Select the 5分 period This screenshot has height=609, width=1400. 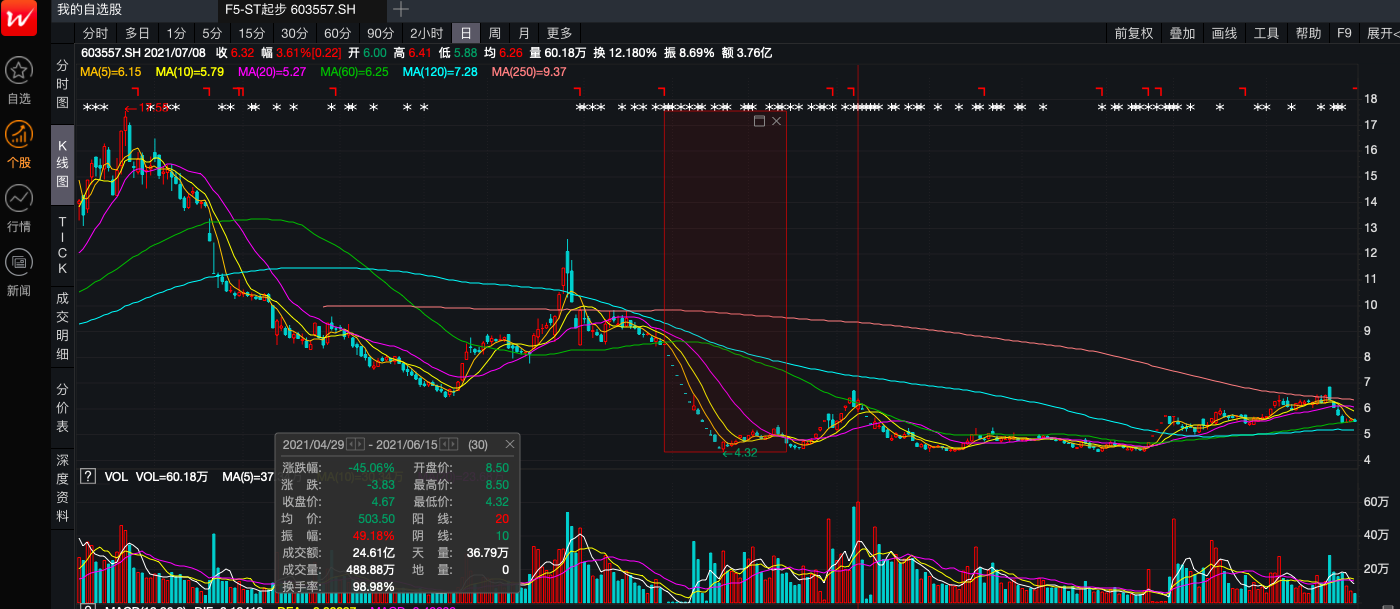212,33
